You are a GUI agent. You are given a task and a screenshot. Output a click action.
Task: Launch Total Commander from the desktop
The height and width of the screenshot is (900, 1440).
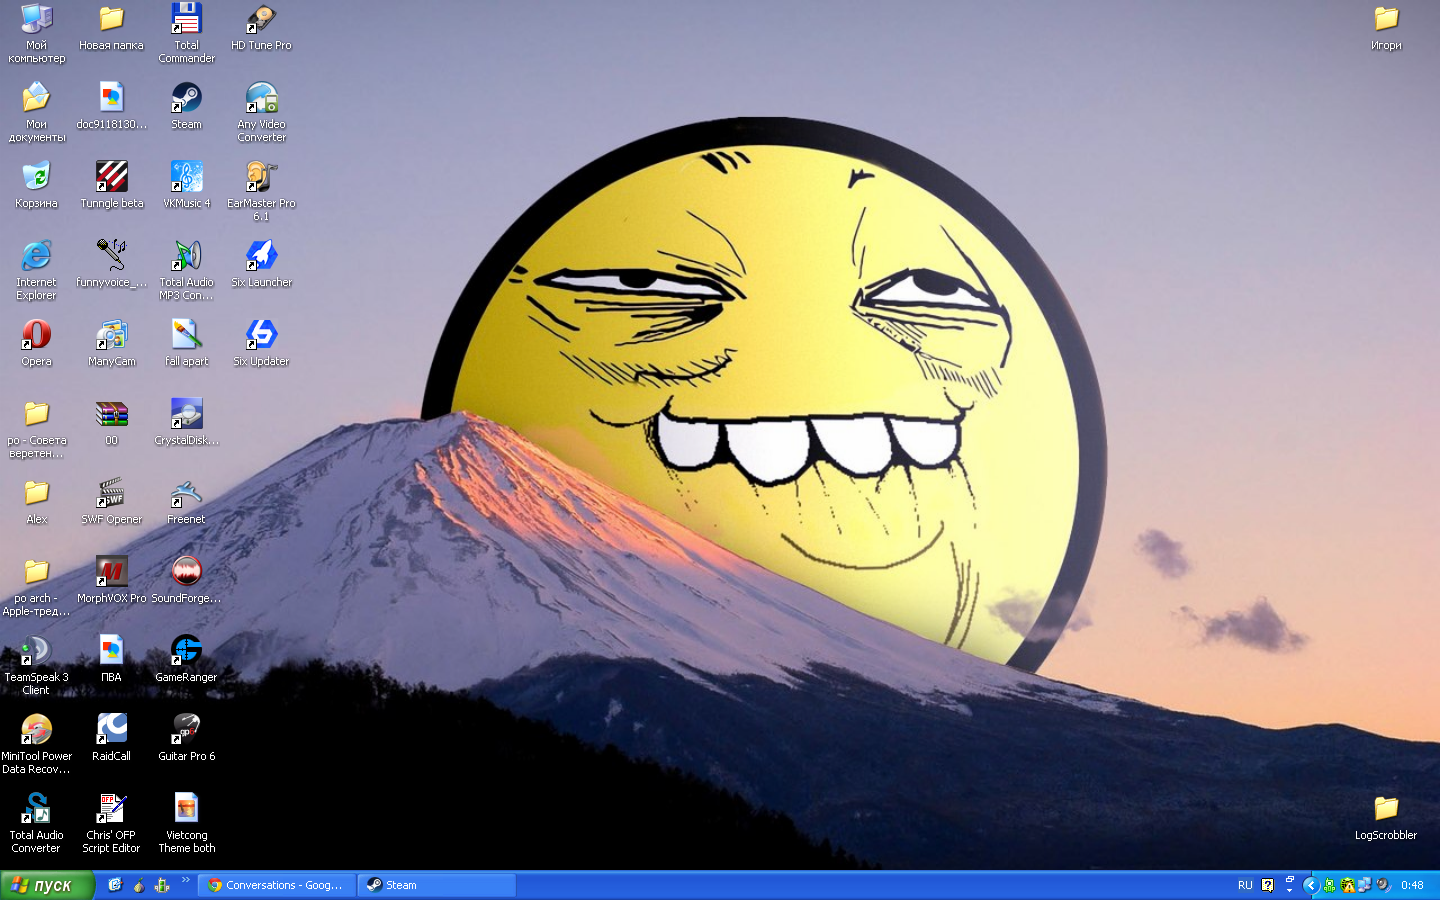[186, 20]
